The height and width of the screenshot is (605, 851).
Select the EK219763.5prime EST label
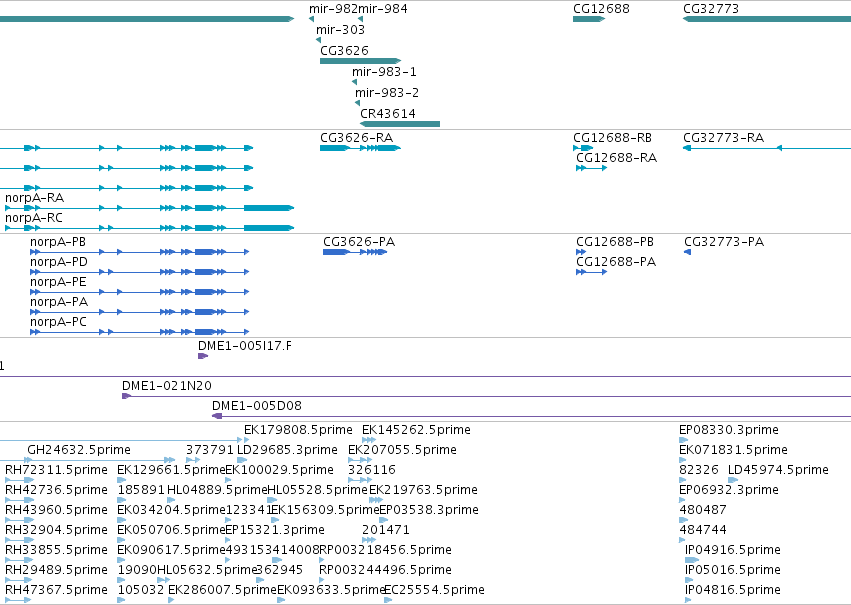(x=423, y=491)
